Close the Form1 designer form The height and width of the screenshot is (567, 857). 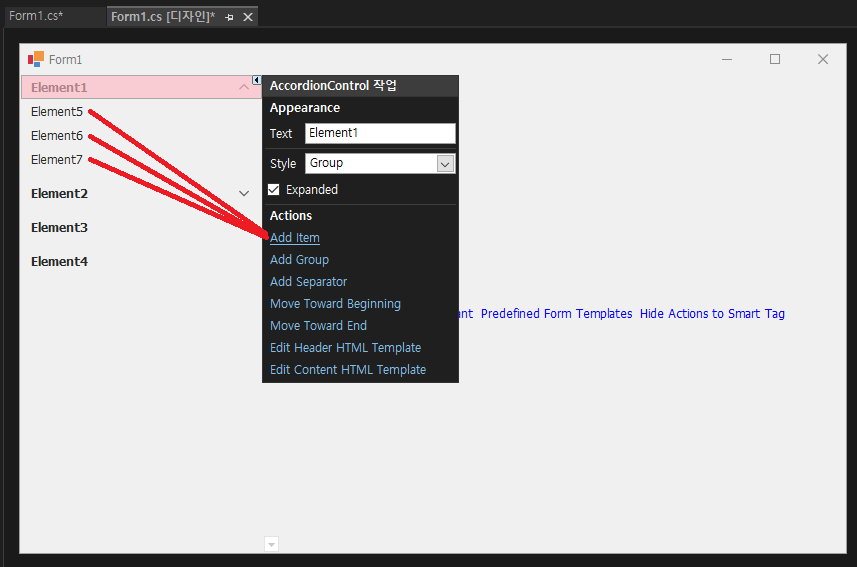pos(823,59)
